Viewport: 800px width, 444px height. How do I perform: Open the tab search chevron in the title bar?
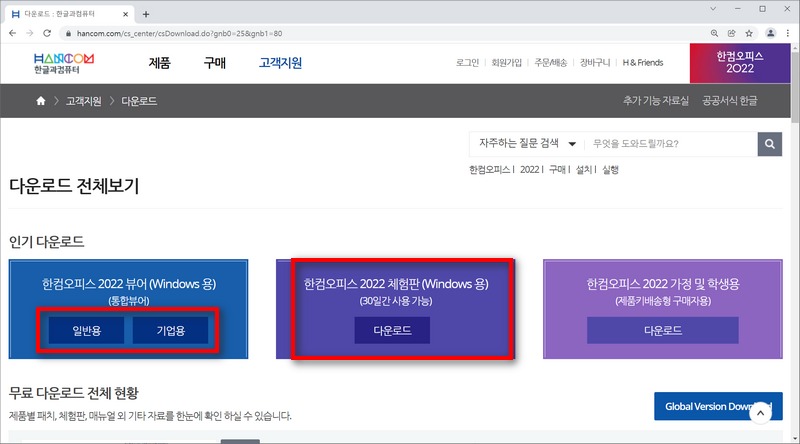pos(713,9)
